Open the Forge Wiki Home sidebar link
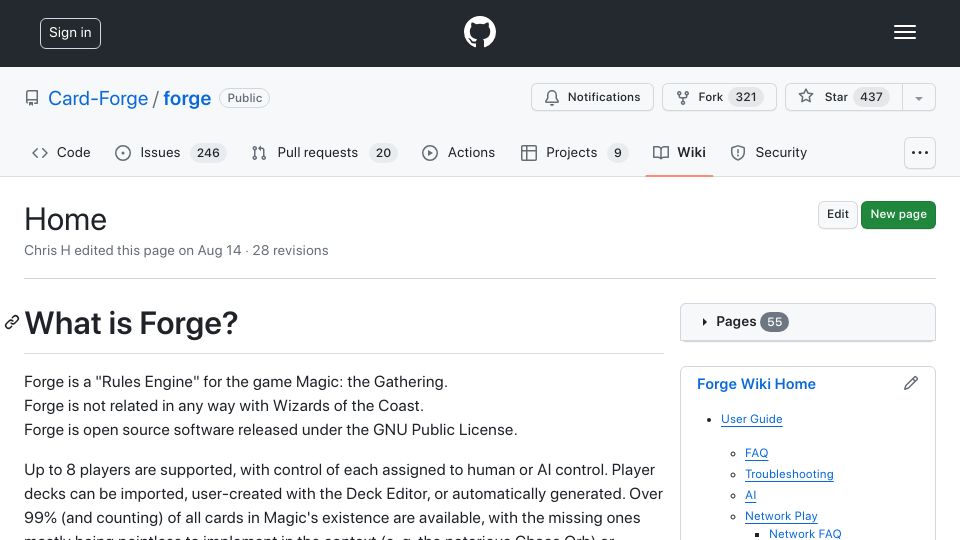This screenshot has width=960, height=540. click(x=756, y=384)
